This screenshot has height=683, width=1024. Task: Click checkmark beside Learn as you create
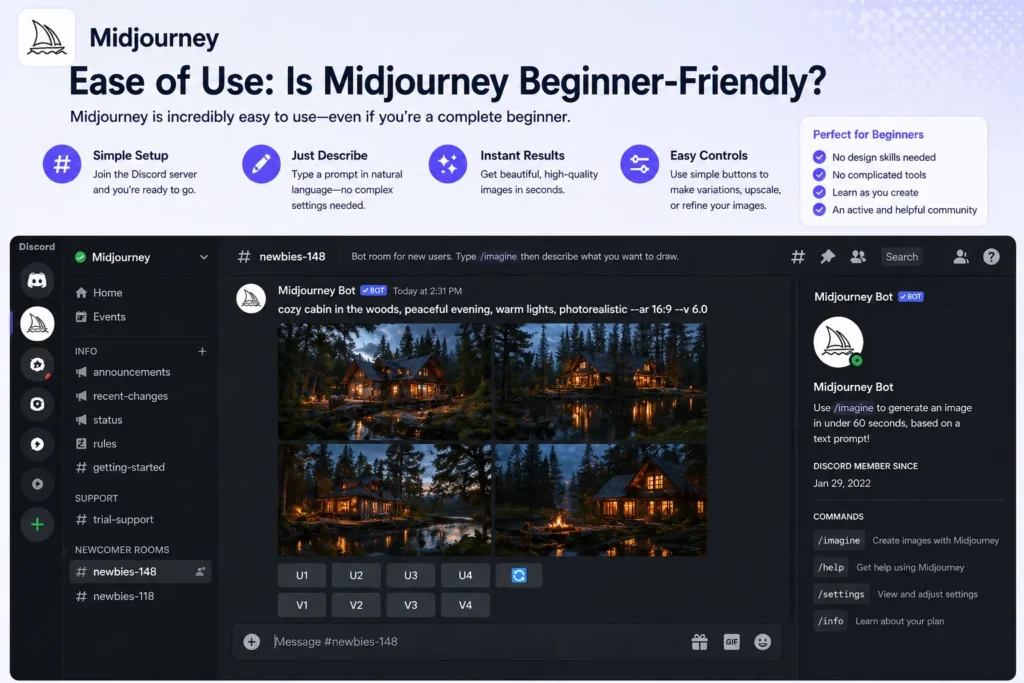coord(819,192)
